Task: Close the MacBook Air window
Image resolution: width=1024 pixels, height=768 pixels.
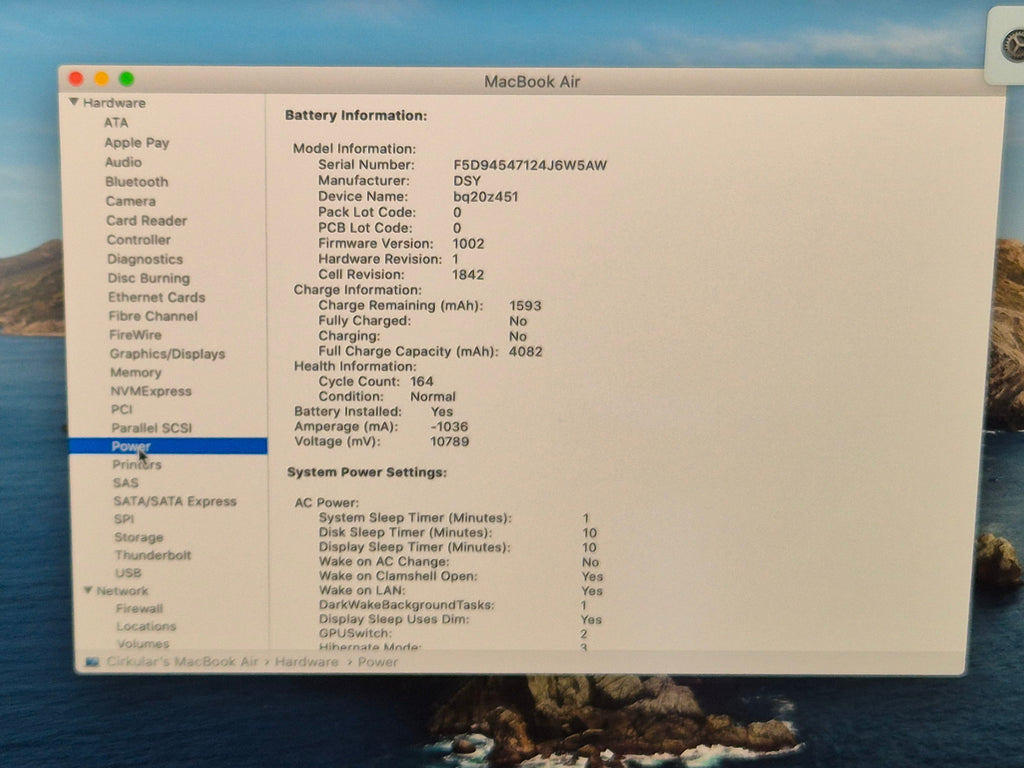Action: (76, 79)
